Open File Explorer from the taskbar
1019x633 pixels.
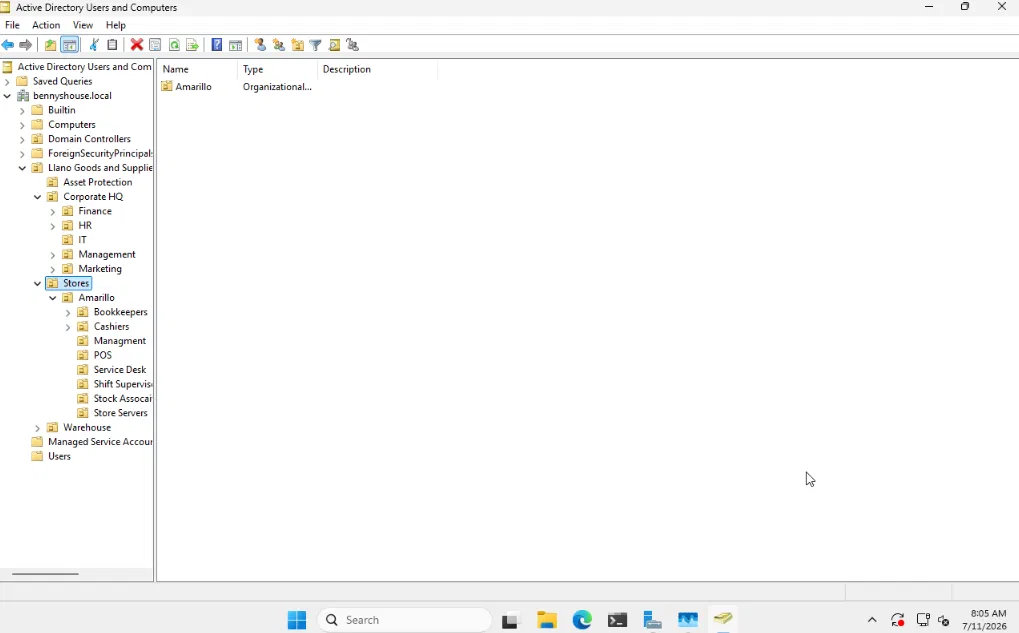point(547,619)
